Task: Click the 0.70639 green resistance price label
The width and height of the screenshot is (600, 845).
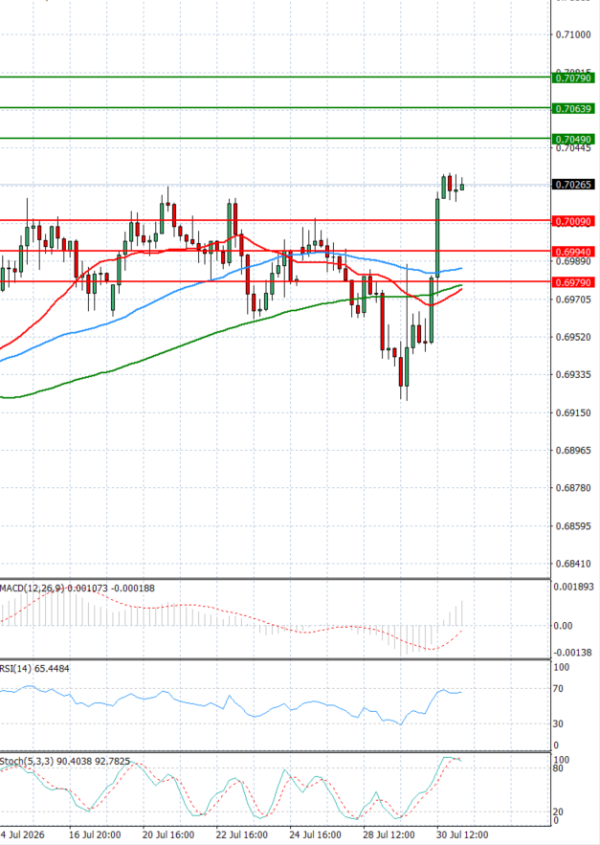Action: click(573, 109)
